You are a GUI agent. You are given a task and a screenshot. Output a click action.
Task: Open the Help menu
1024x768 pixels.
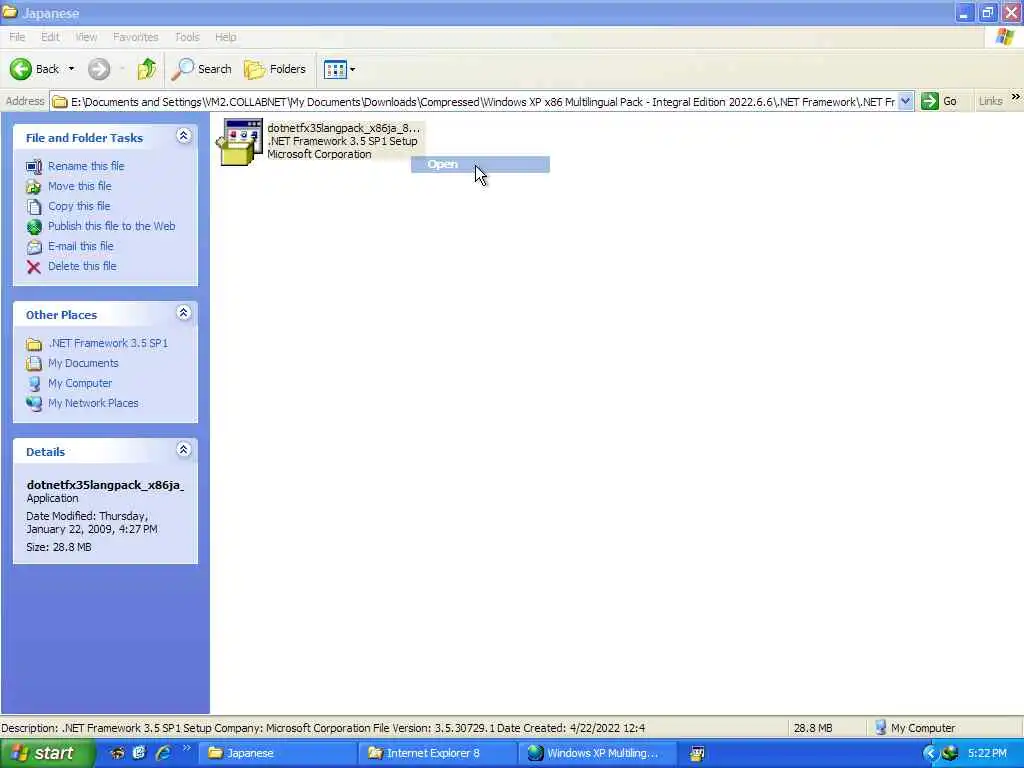pyautogui.click(x=225, y=37)
